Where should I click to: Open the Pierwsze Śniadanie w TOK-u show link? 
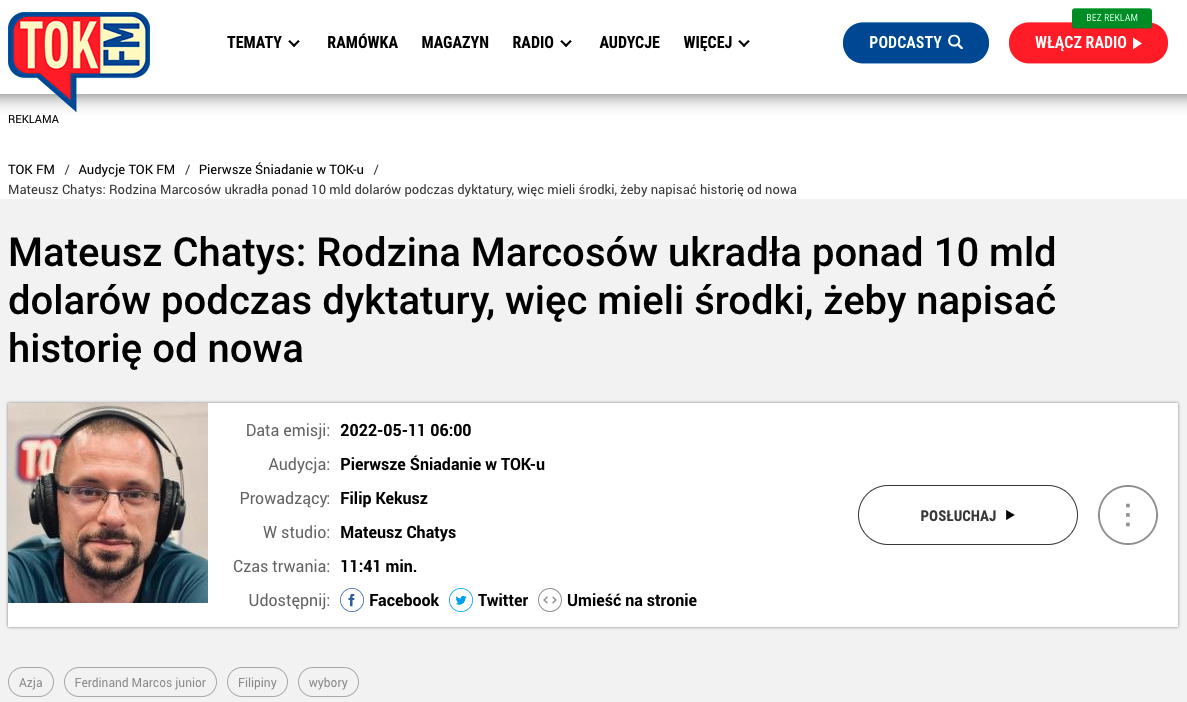(x=442, y=464)
